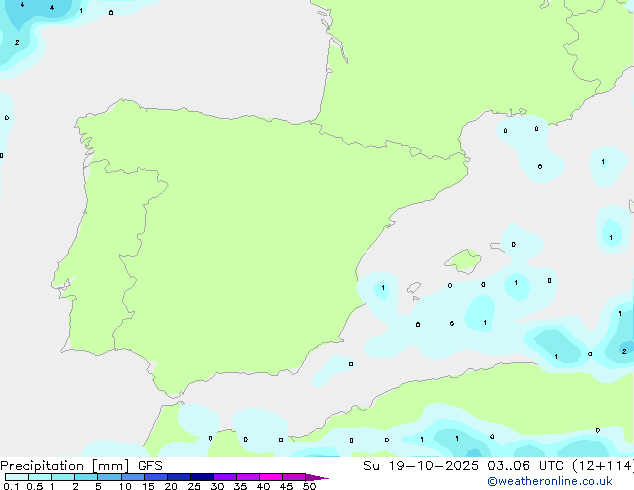This screenshot has height=490, width=634.
Task: Select the 10–15 mm legend swatch
Action: [x=132, y=477]
